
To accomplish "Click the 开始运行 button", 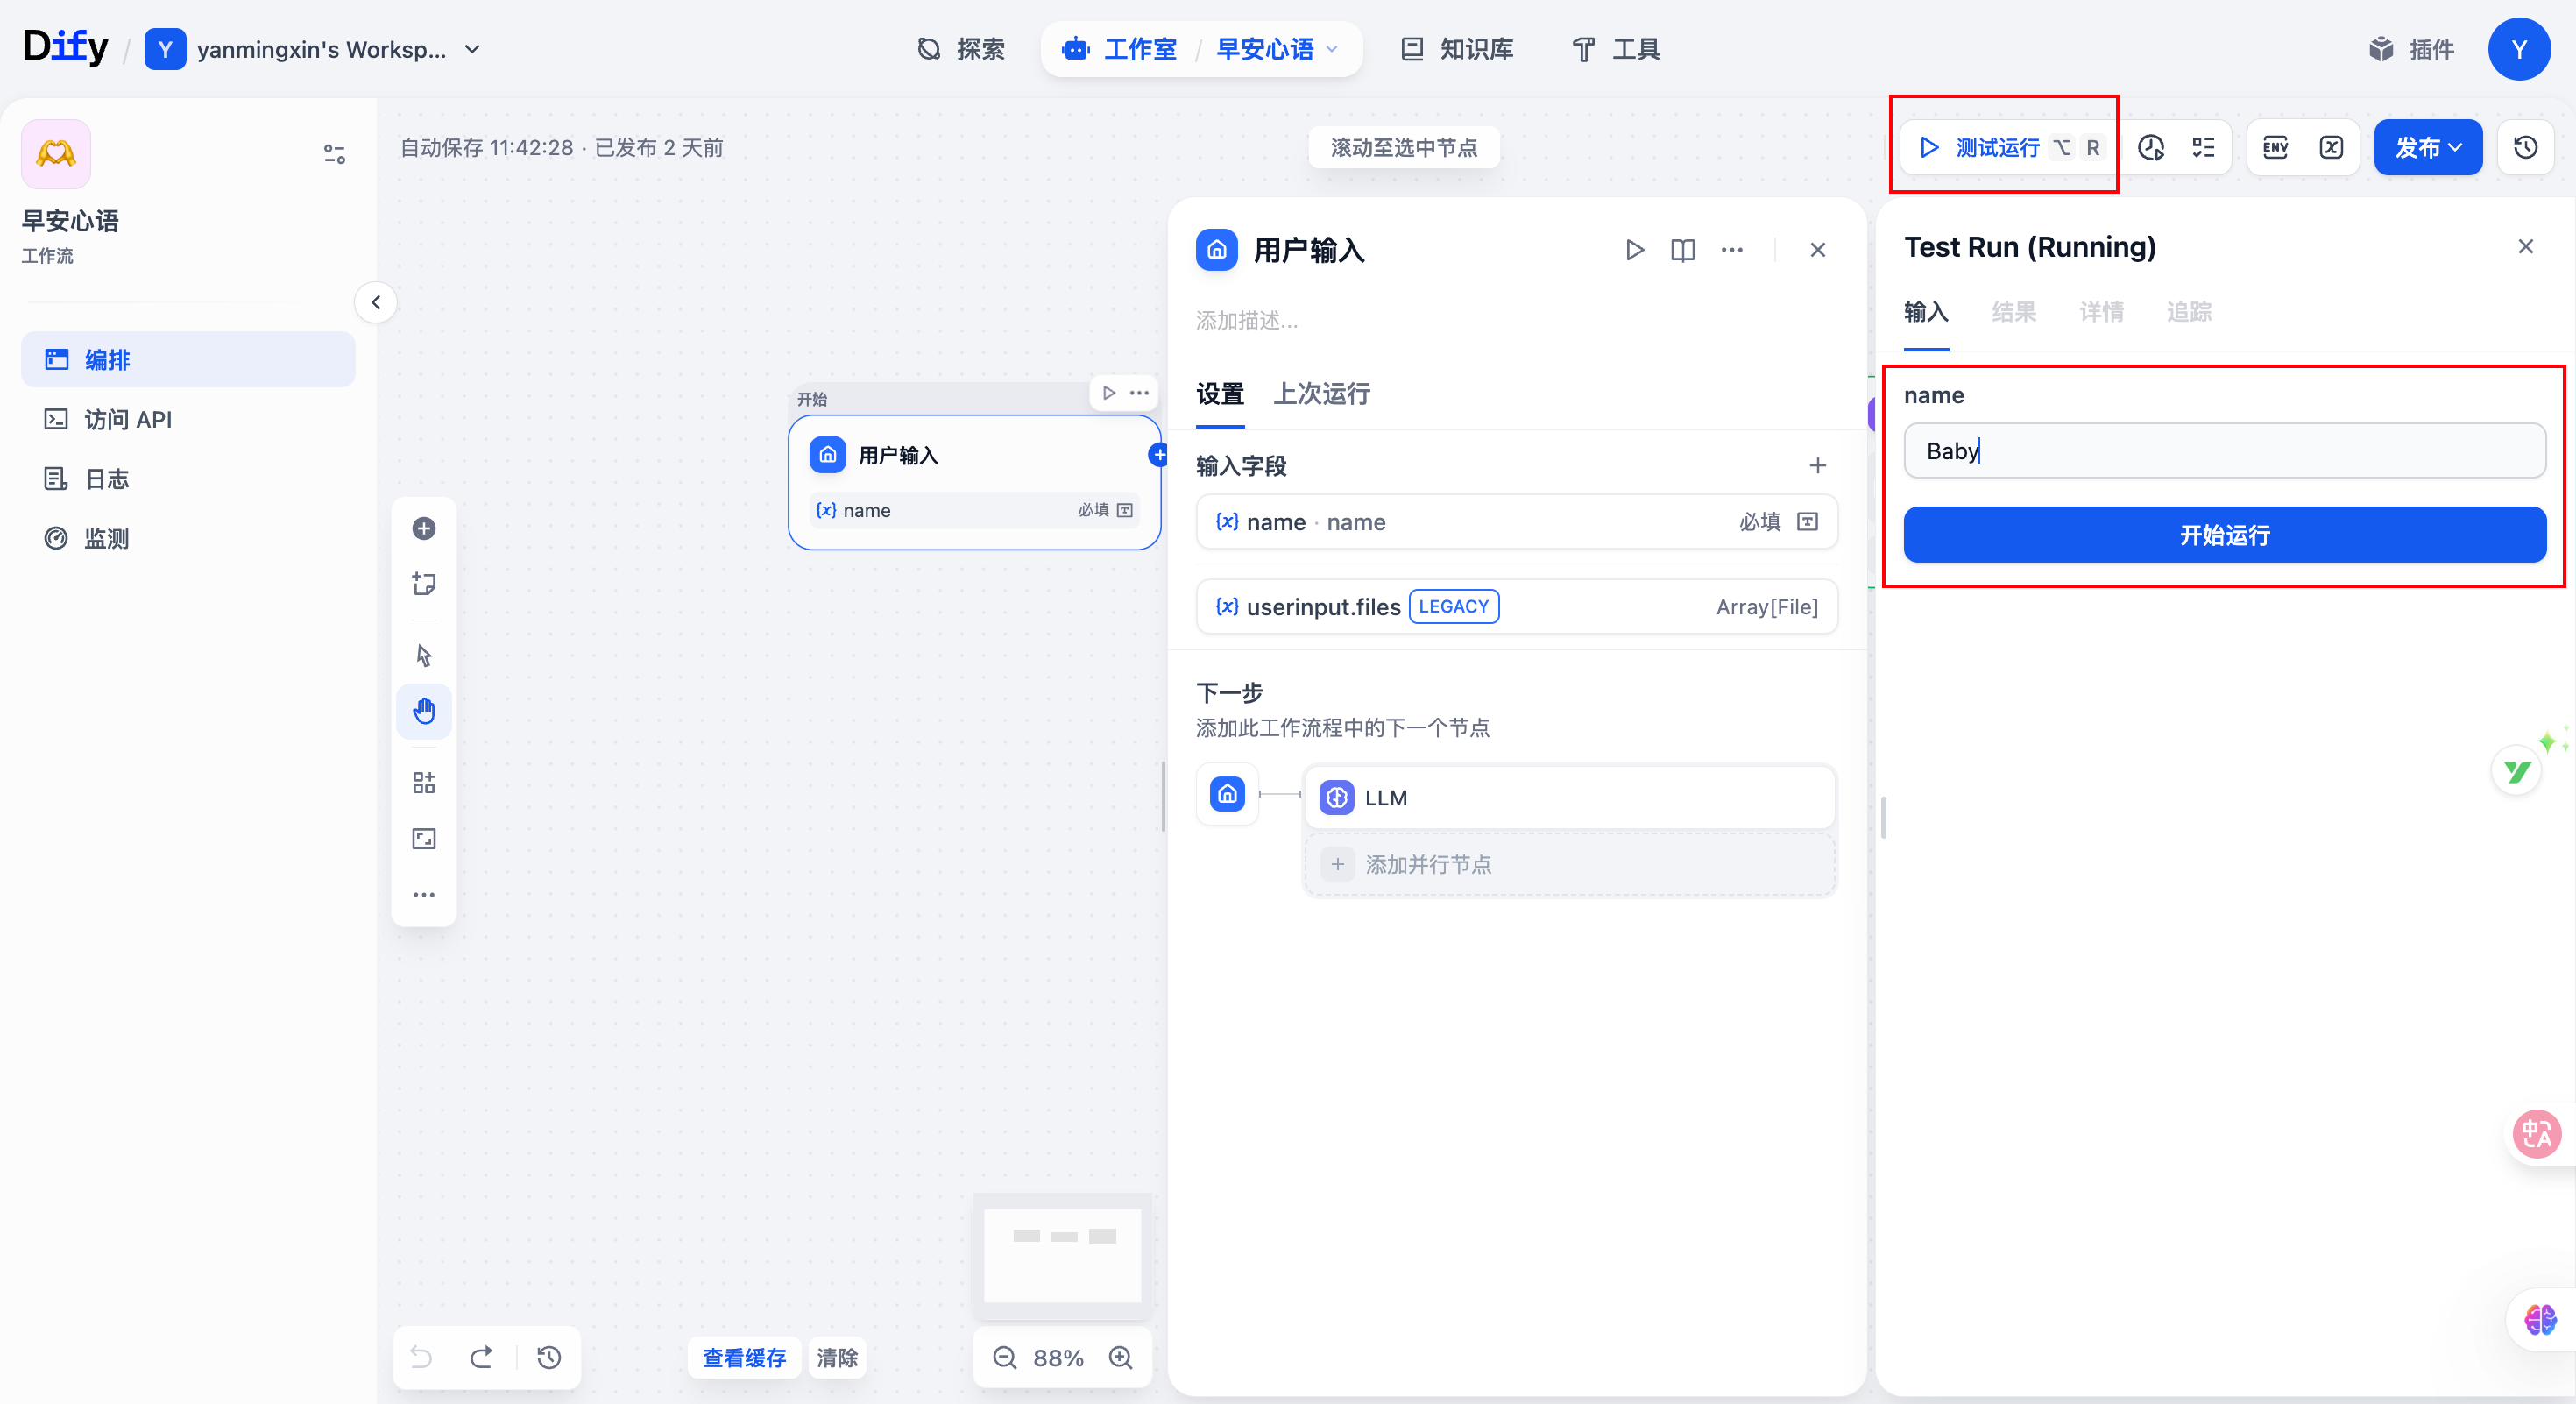I will tap(2224, 535).
